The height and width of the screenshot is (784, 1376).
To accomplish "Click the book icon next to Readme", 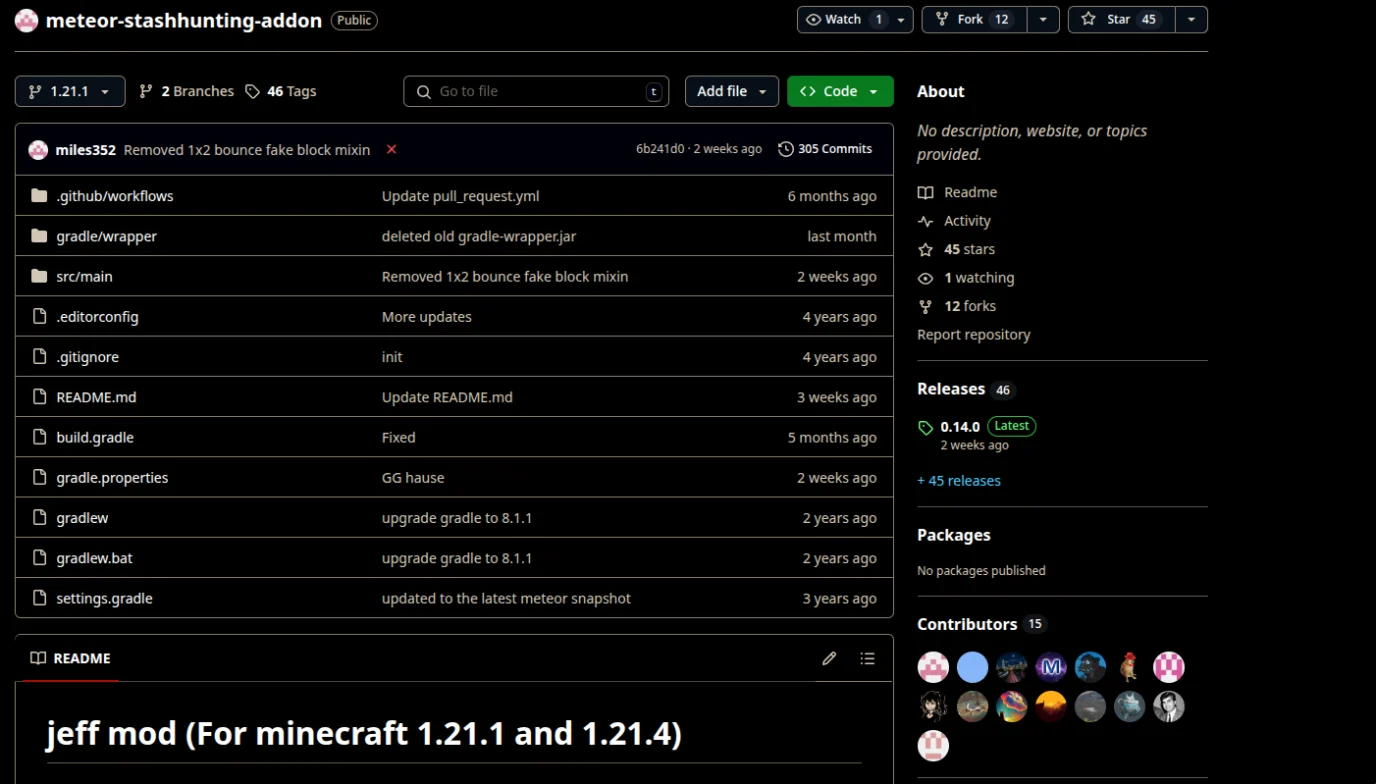I will point(926,192).
